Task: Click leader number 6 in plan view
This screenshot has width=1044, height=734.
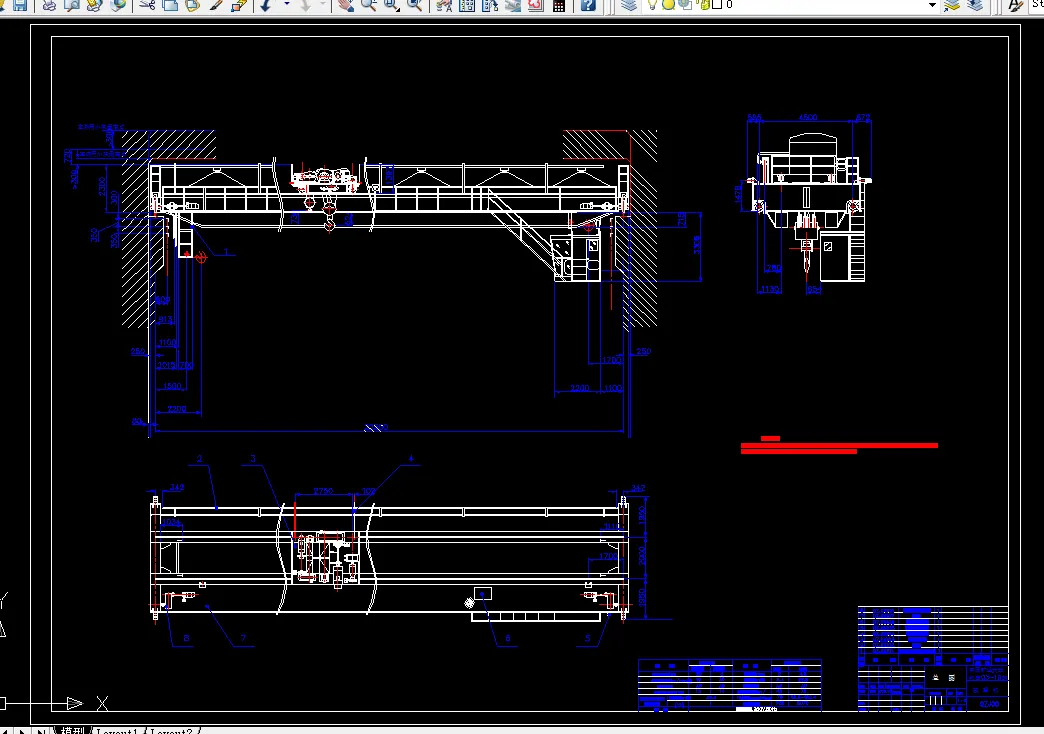Action: tap(507, 638)
